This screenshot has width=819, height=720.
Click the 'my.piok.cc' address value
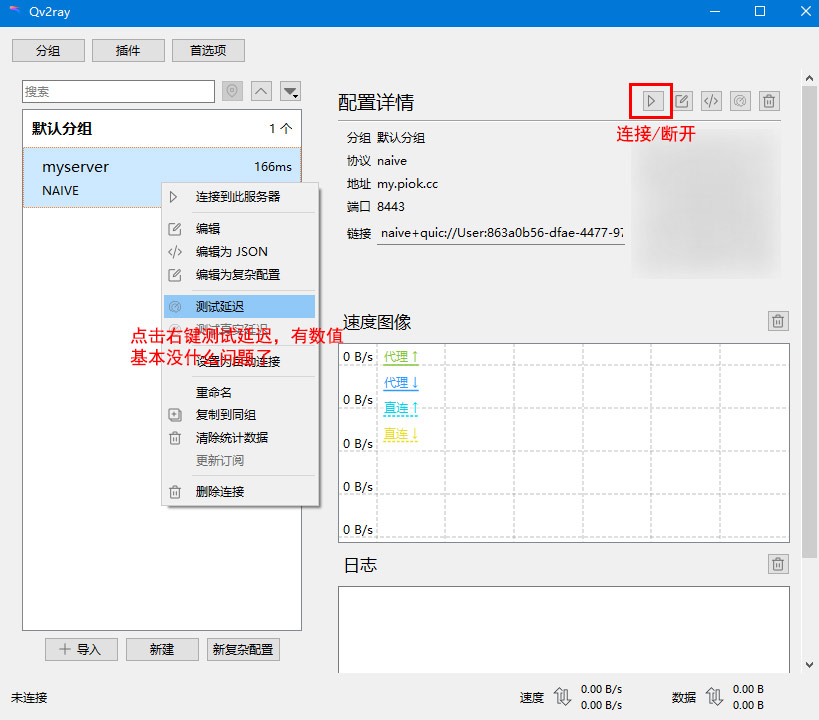tap(407, 184)
